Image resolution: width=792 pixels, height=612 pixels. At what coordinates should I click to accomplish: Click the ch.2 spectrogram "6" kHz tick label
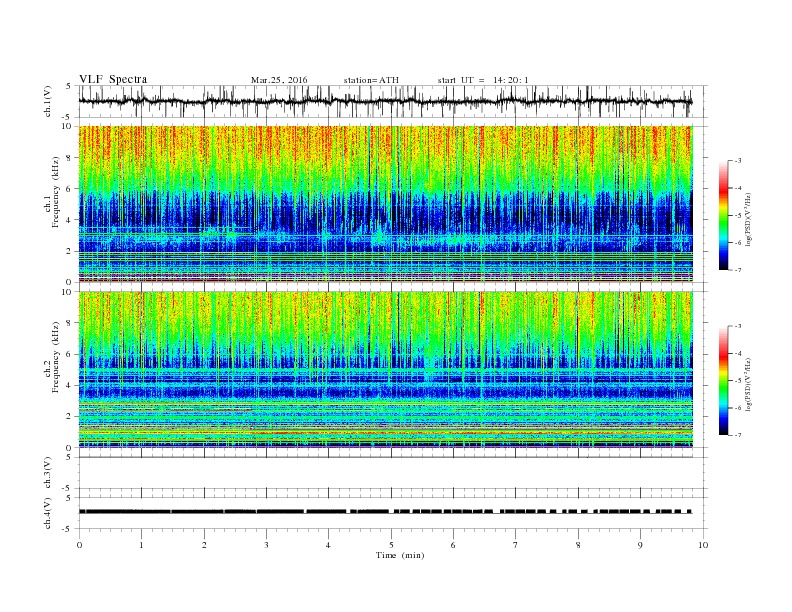tap(70, 354)
